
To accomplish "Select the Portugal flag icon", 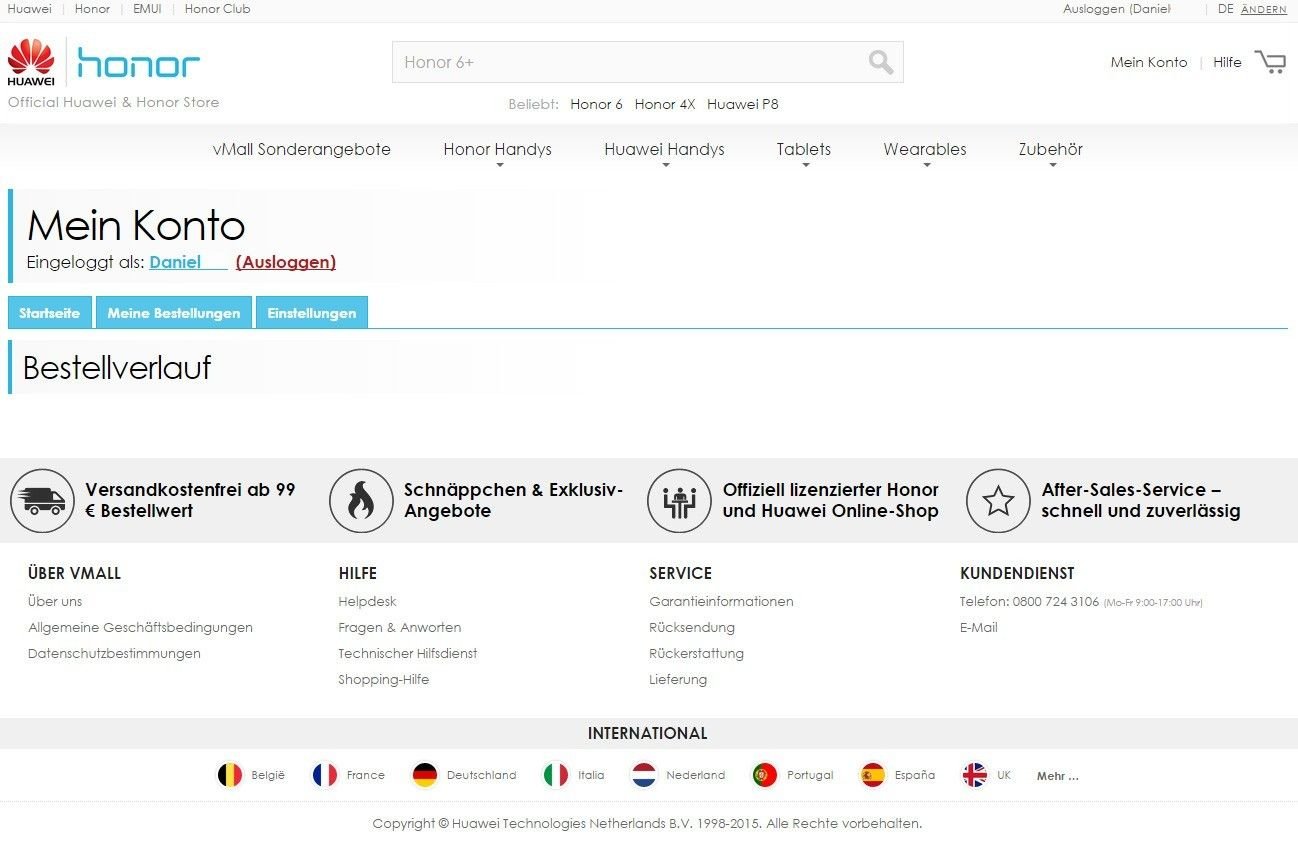I will tap(765, 775).
